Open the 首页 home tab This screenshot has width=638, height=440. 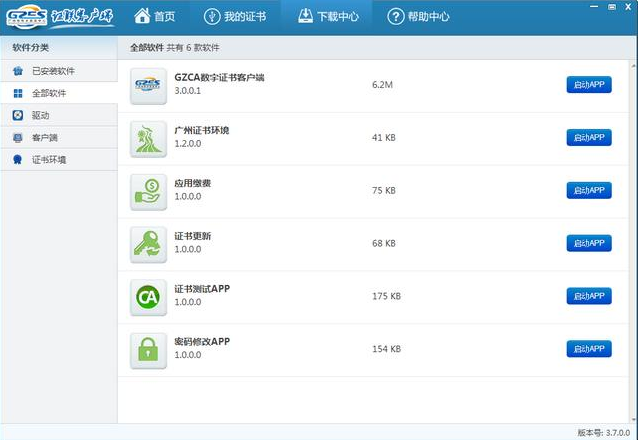coord(154,16)
